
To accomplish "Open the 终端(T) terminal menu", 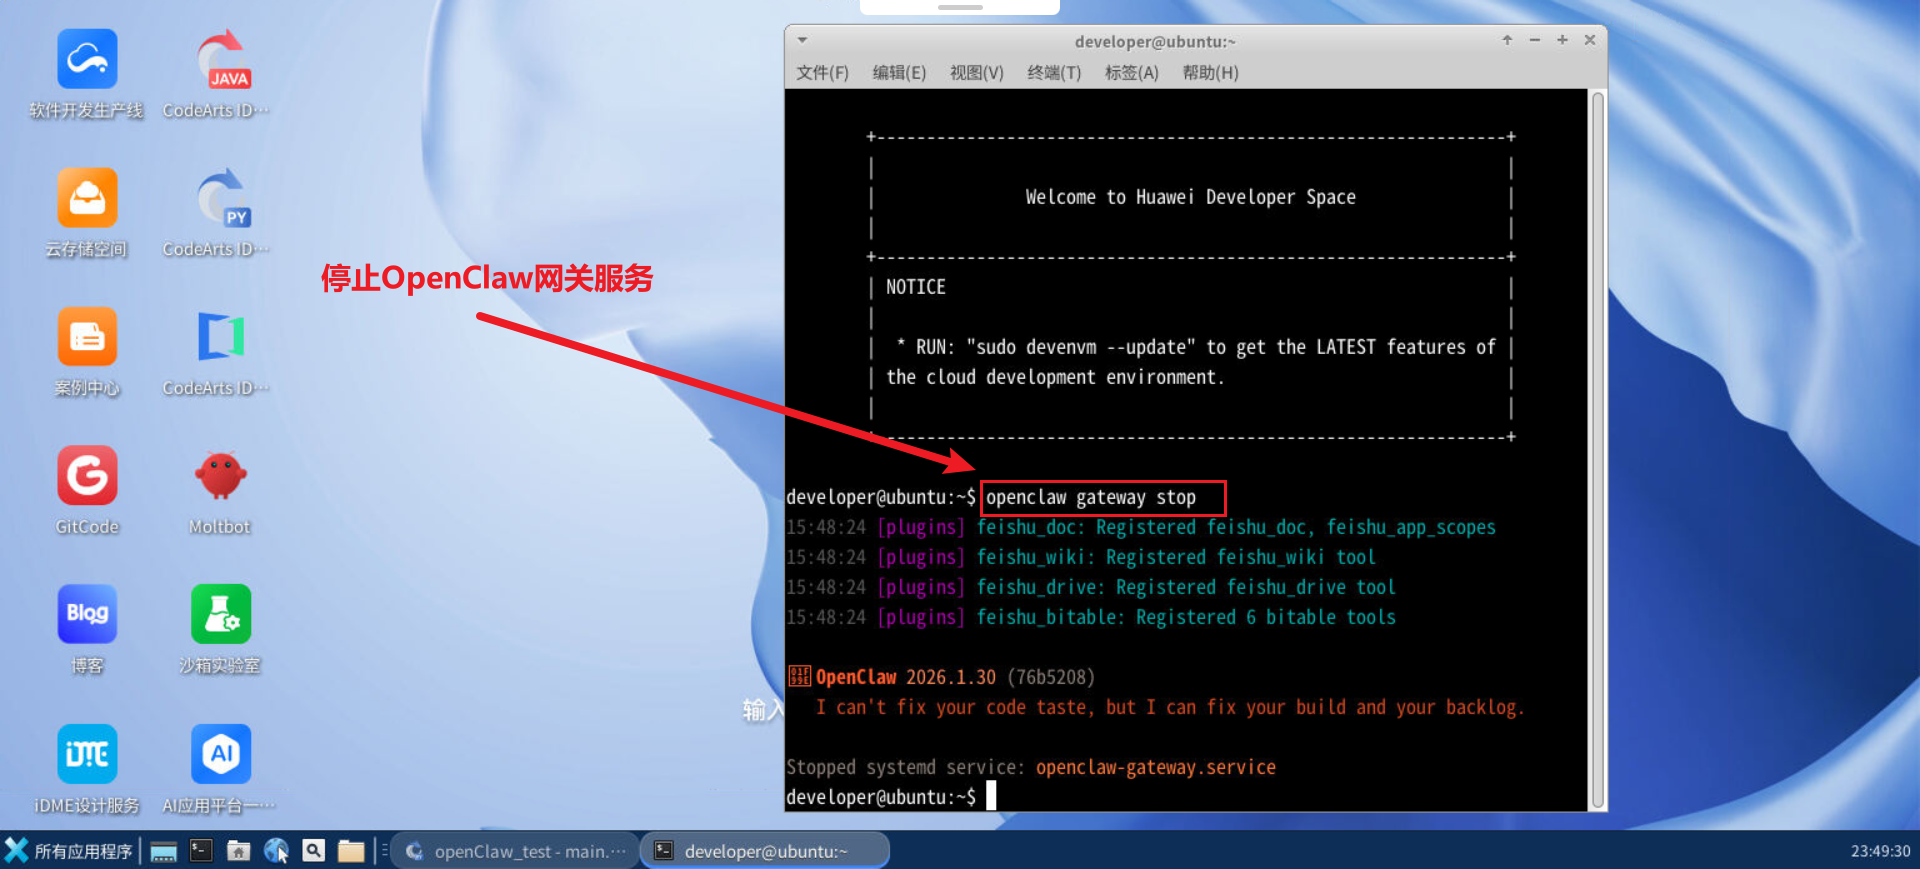I will pyautogui.click(x=1054, y=73).
